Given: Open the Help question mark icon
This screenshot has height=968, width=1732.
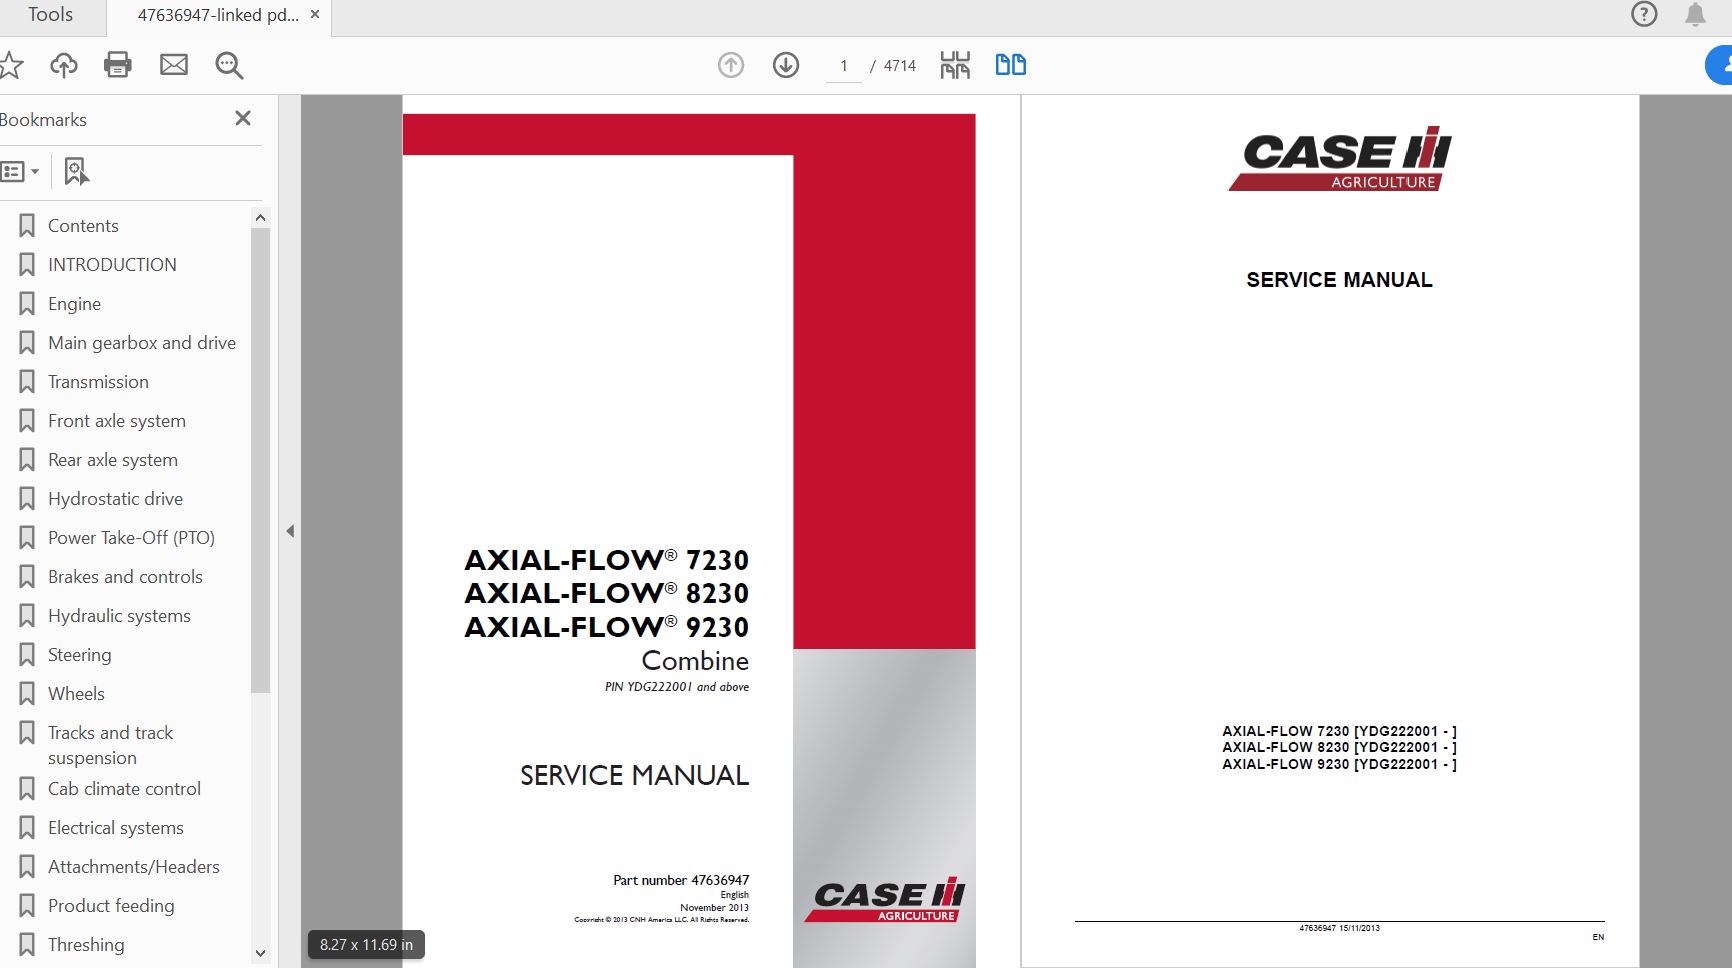Looking at the screenshot, I should (1644, 14).
